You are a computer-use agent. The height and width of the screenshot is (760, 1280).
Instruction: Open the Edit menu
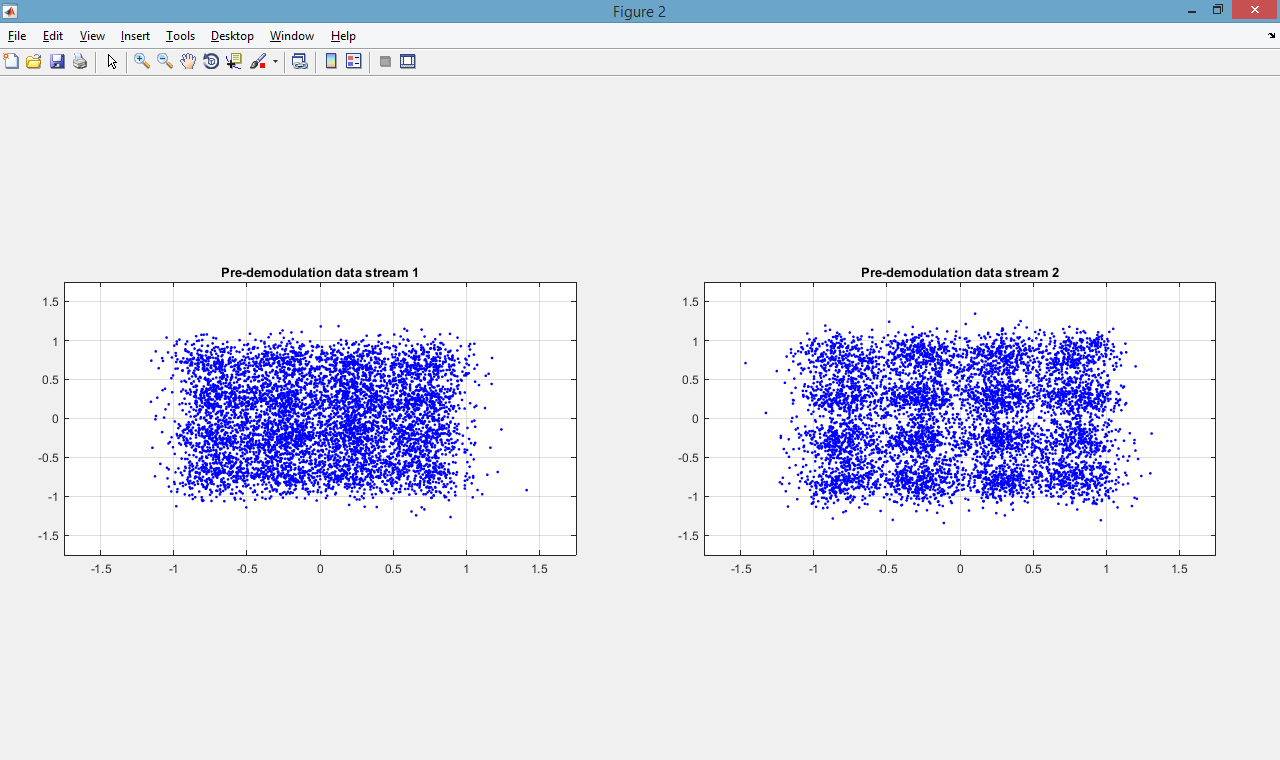(53, 36)
